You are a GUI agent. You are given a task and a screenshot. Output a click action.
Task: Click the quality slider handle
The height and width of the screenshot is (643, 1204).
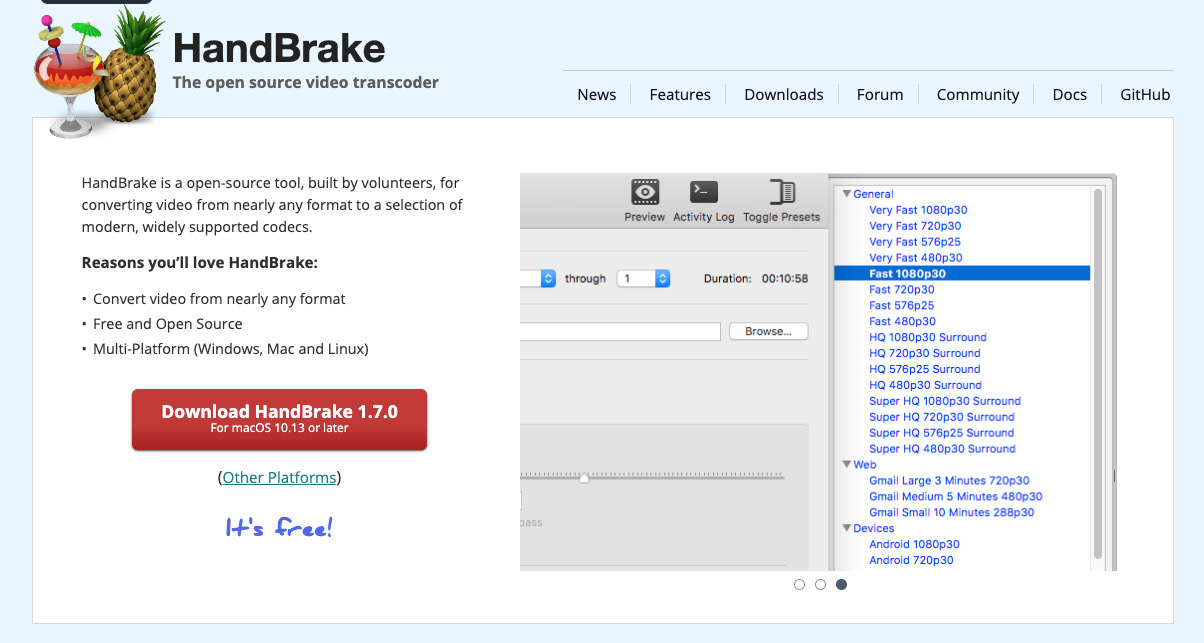[583, 478]
